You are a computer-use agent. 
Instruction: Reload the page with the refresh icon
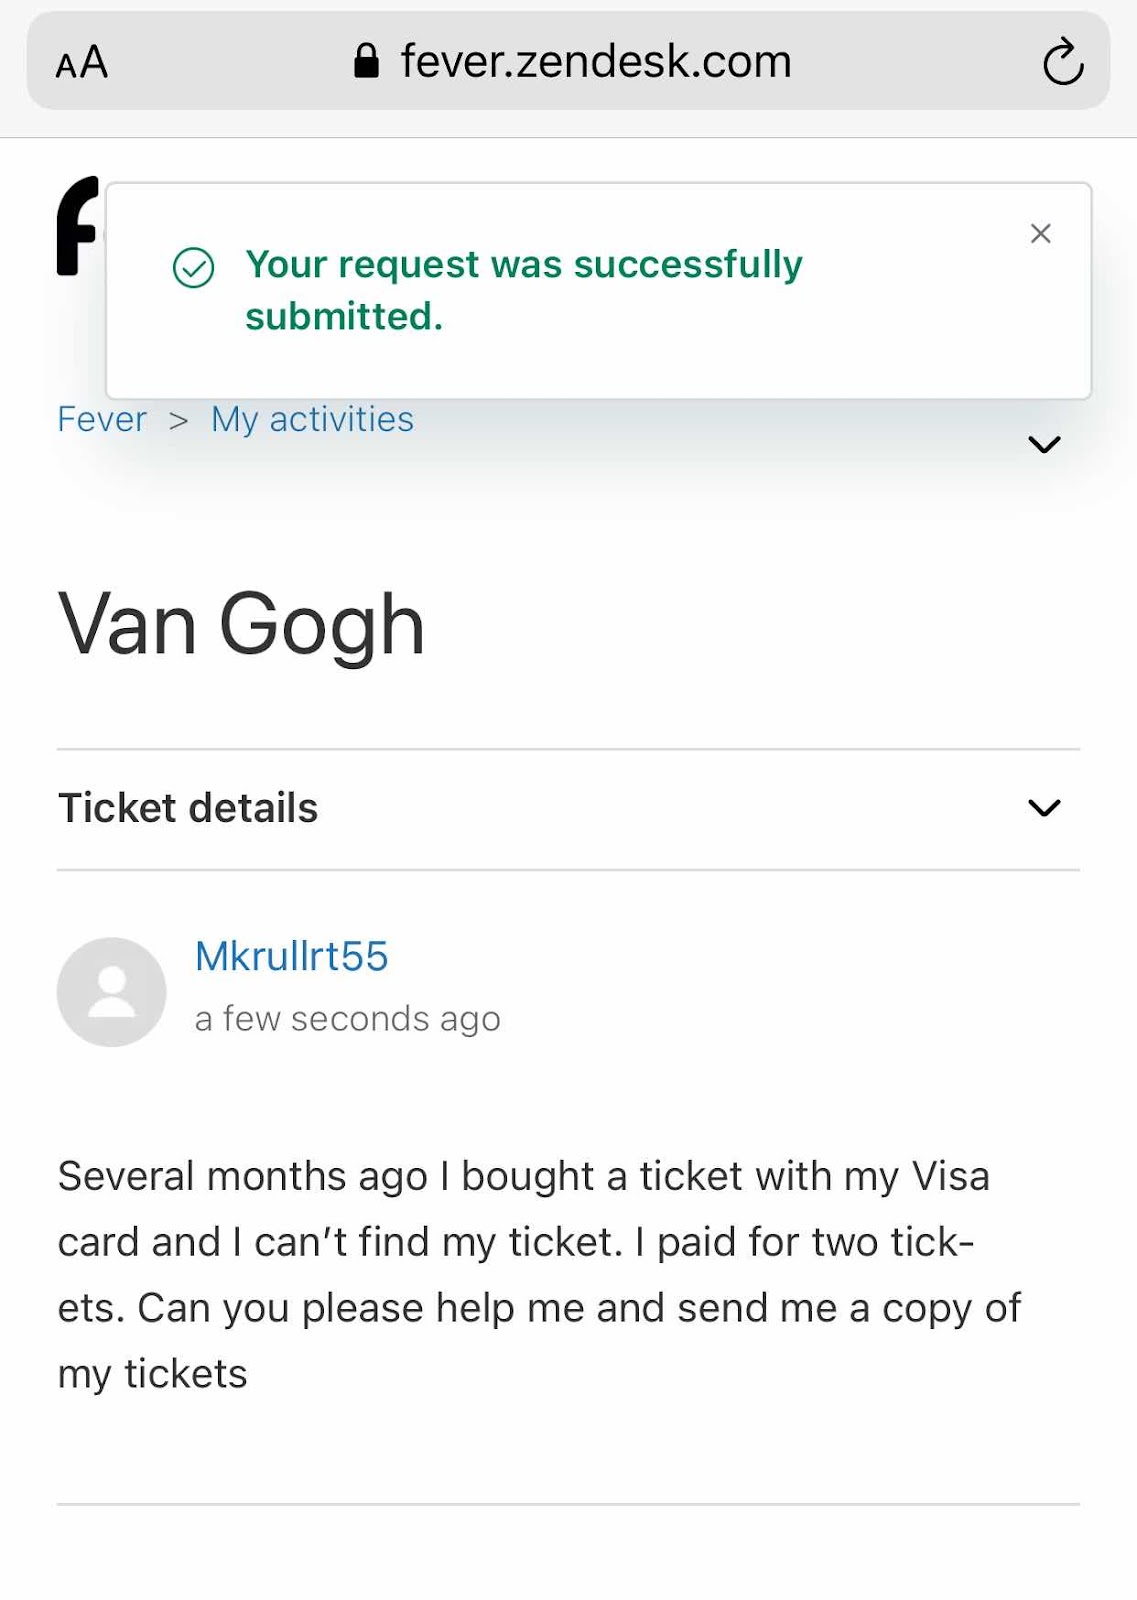pyautogui.click(x=1062, y=63)
